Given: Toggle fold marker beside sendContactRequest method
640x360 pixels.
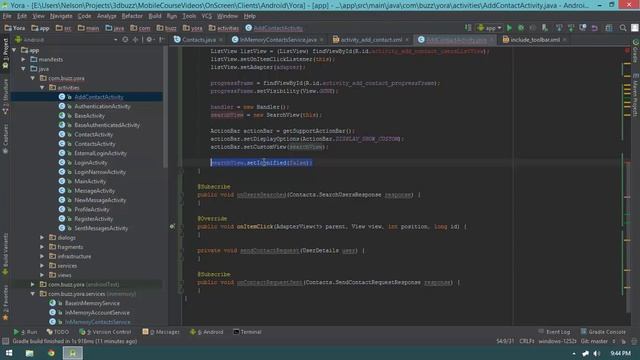Looking at the screenshot, I should [x=181, y=251].
